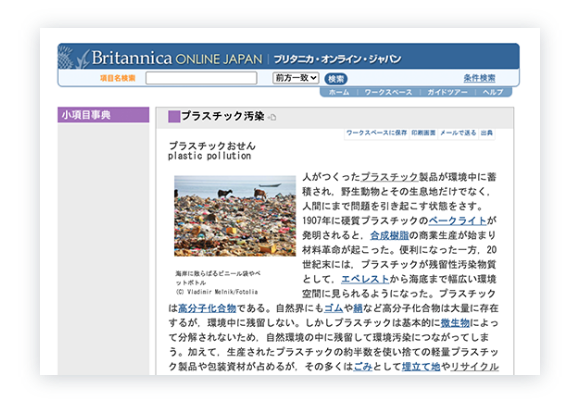The height and width of the screenshot is (408, 580).
Task: Click the 検索 search button
Action: tap(336, 79)
